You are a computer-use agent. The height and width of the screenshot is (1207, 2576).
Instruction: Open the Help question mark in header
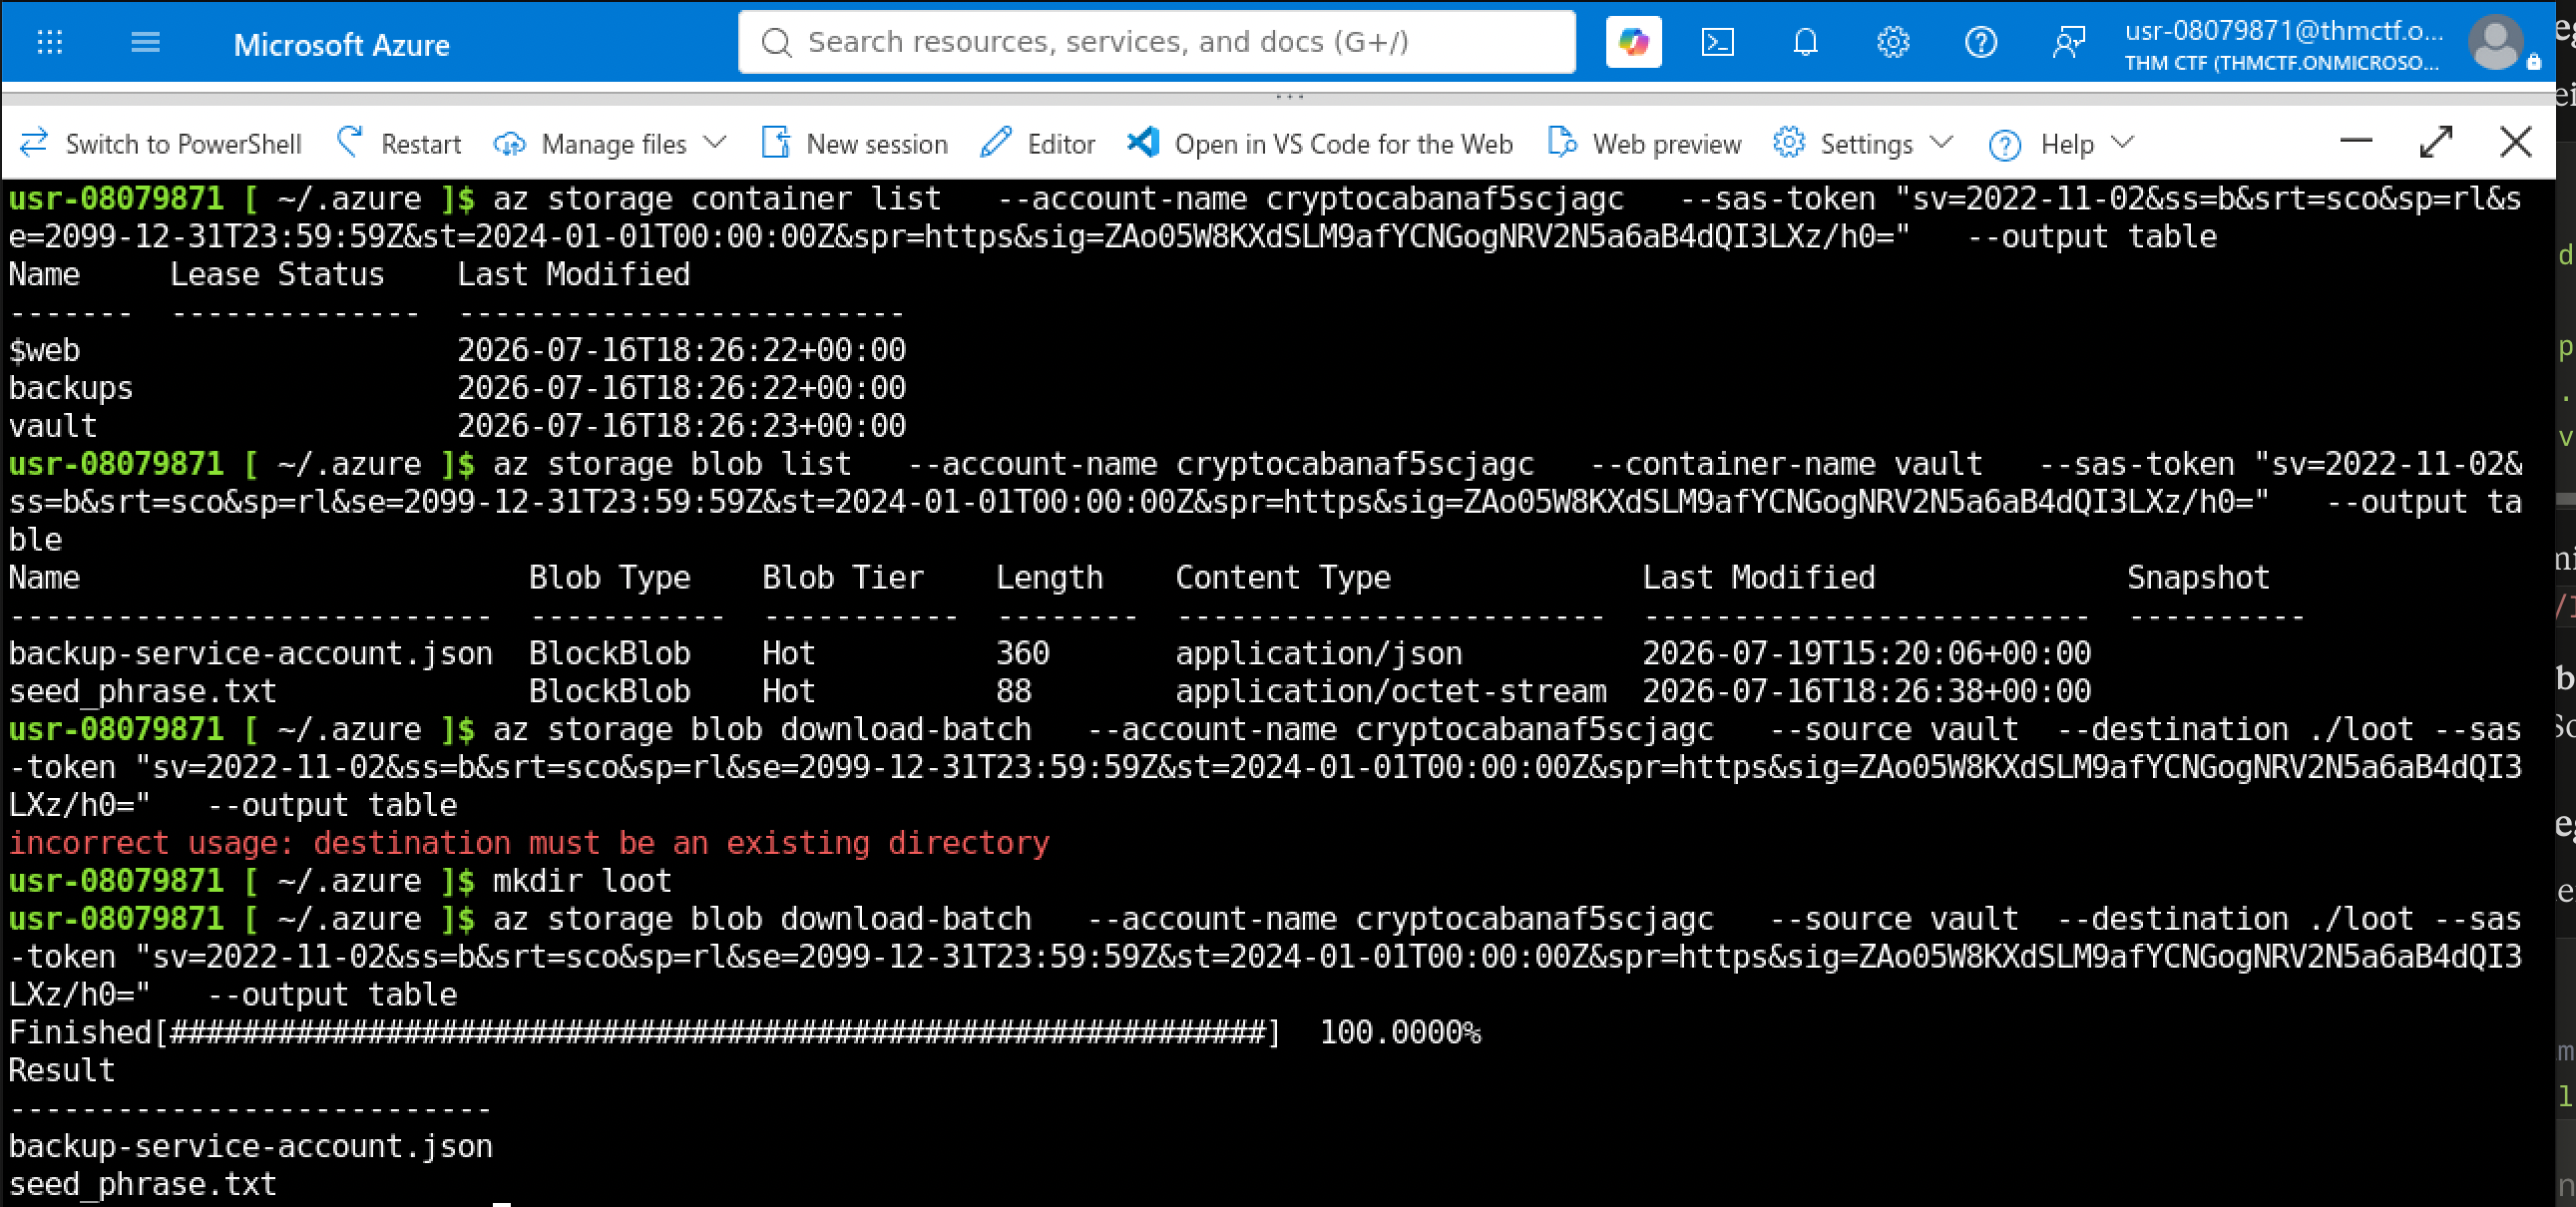click(x=1980, y=42)
